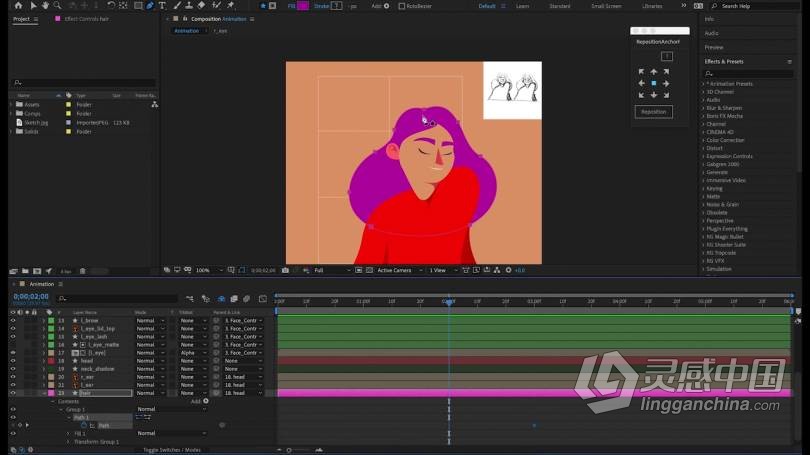Switch to the Learn workspace

tap(522, 6)
